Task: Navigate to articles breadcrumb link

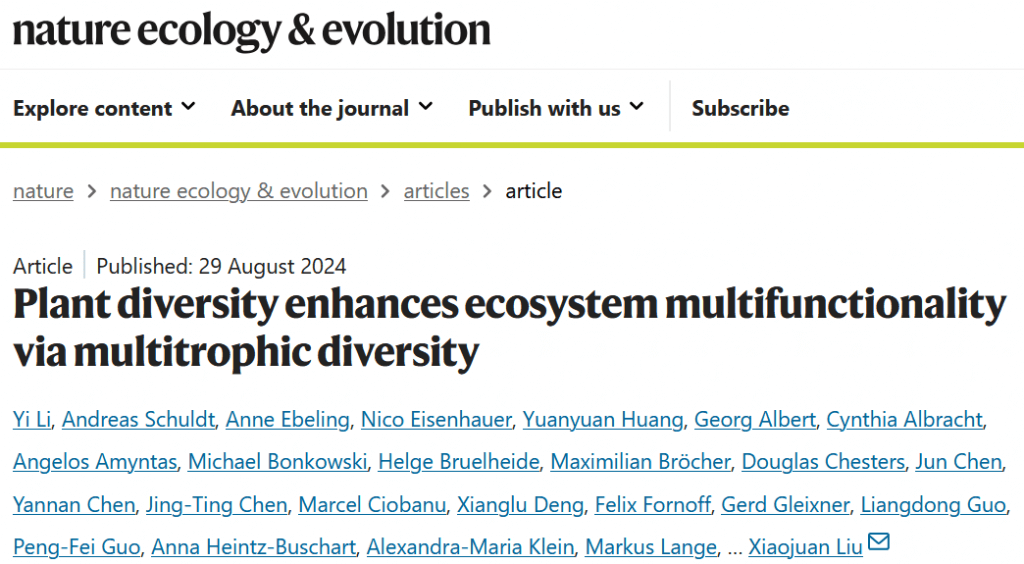Action: [x=436, y=191]
